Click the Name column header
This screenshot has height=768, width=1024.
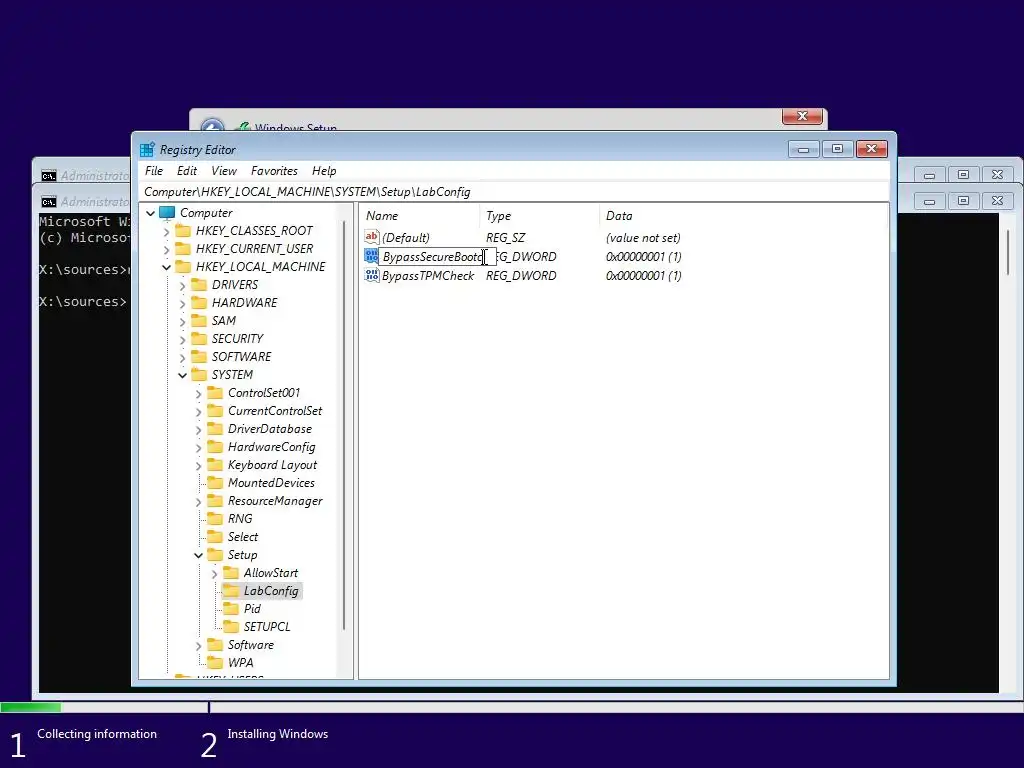click(420, 216)
